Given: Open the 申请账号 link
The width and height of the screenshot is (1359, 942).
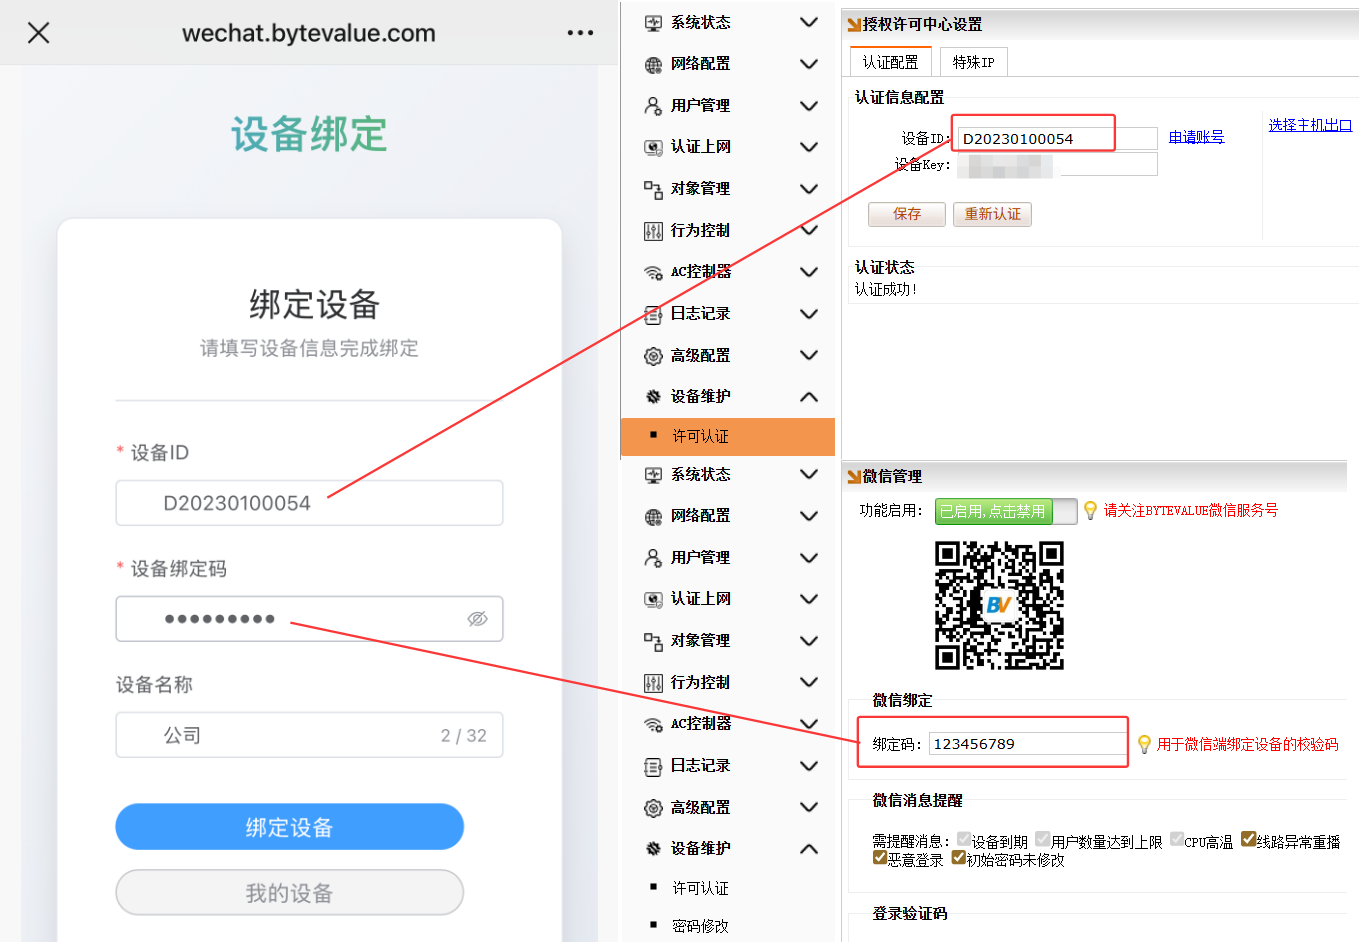Looking at the screenshot, I should point(1196,137).
